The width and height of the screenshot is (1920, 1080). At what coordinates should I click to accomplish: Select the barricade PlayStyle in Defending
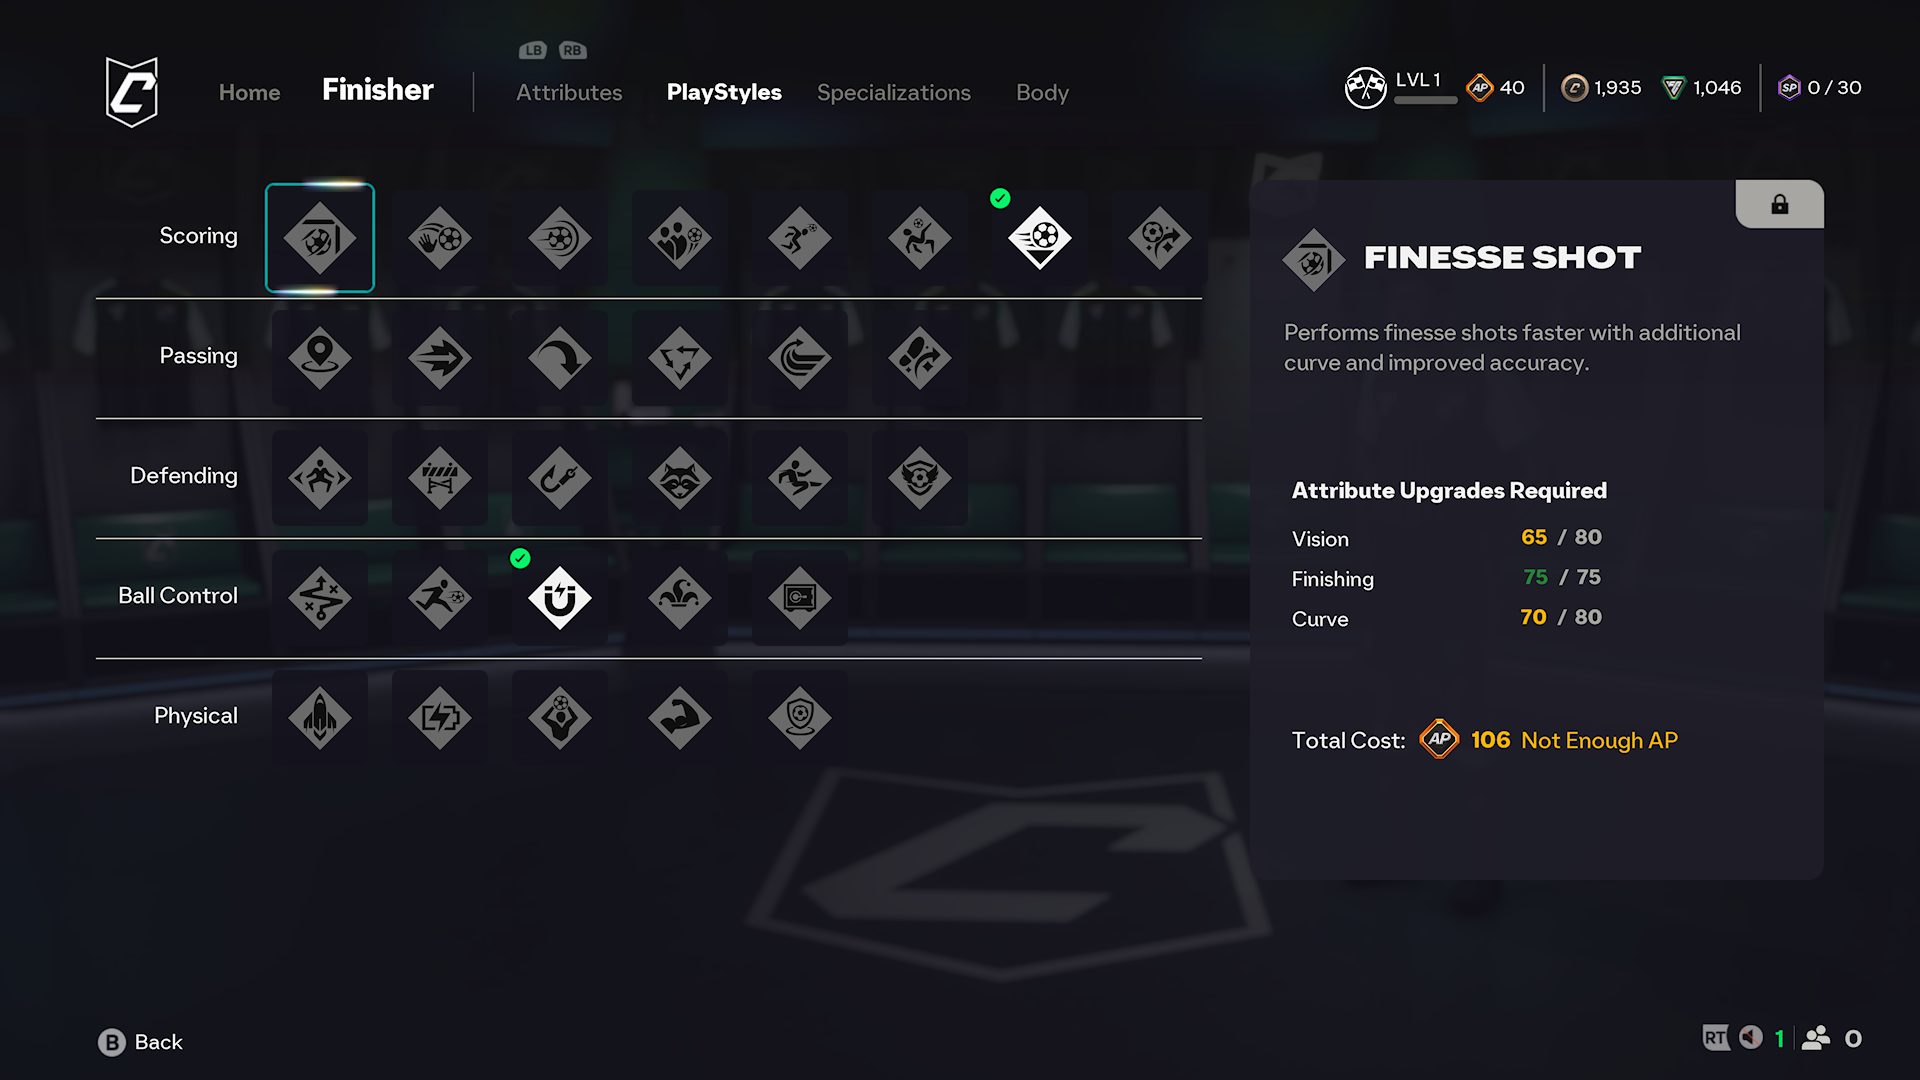click(x=440, y=478)
